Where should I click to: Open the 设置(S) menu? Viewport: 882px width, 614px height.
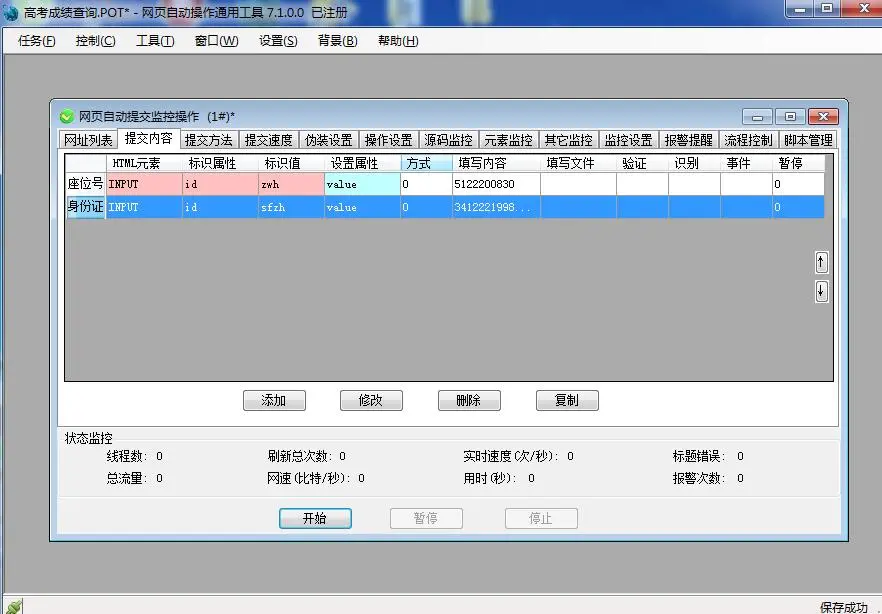[278, 41]
